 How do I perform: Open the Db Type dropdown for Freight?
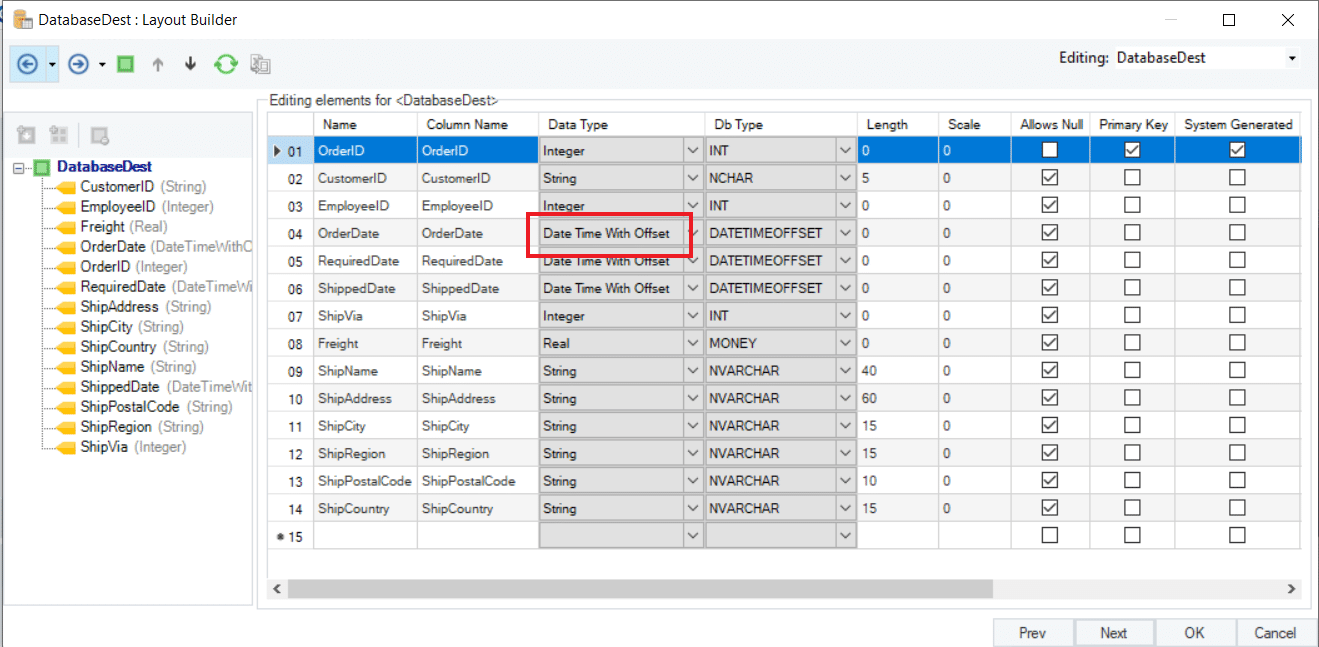click(846, 343)
